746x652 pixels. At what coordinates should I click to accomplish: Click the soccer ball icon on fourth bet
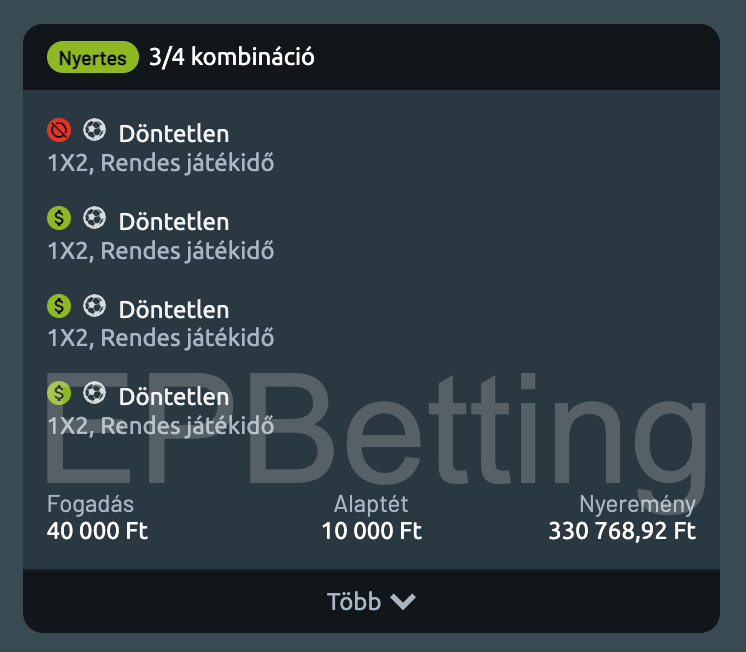tap(94, 393)
